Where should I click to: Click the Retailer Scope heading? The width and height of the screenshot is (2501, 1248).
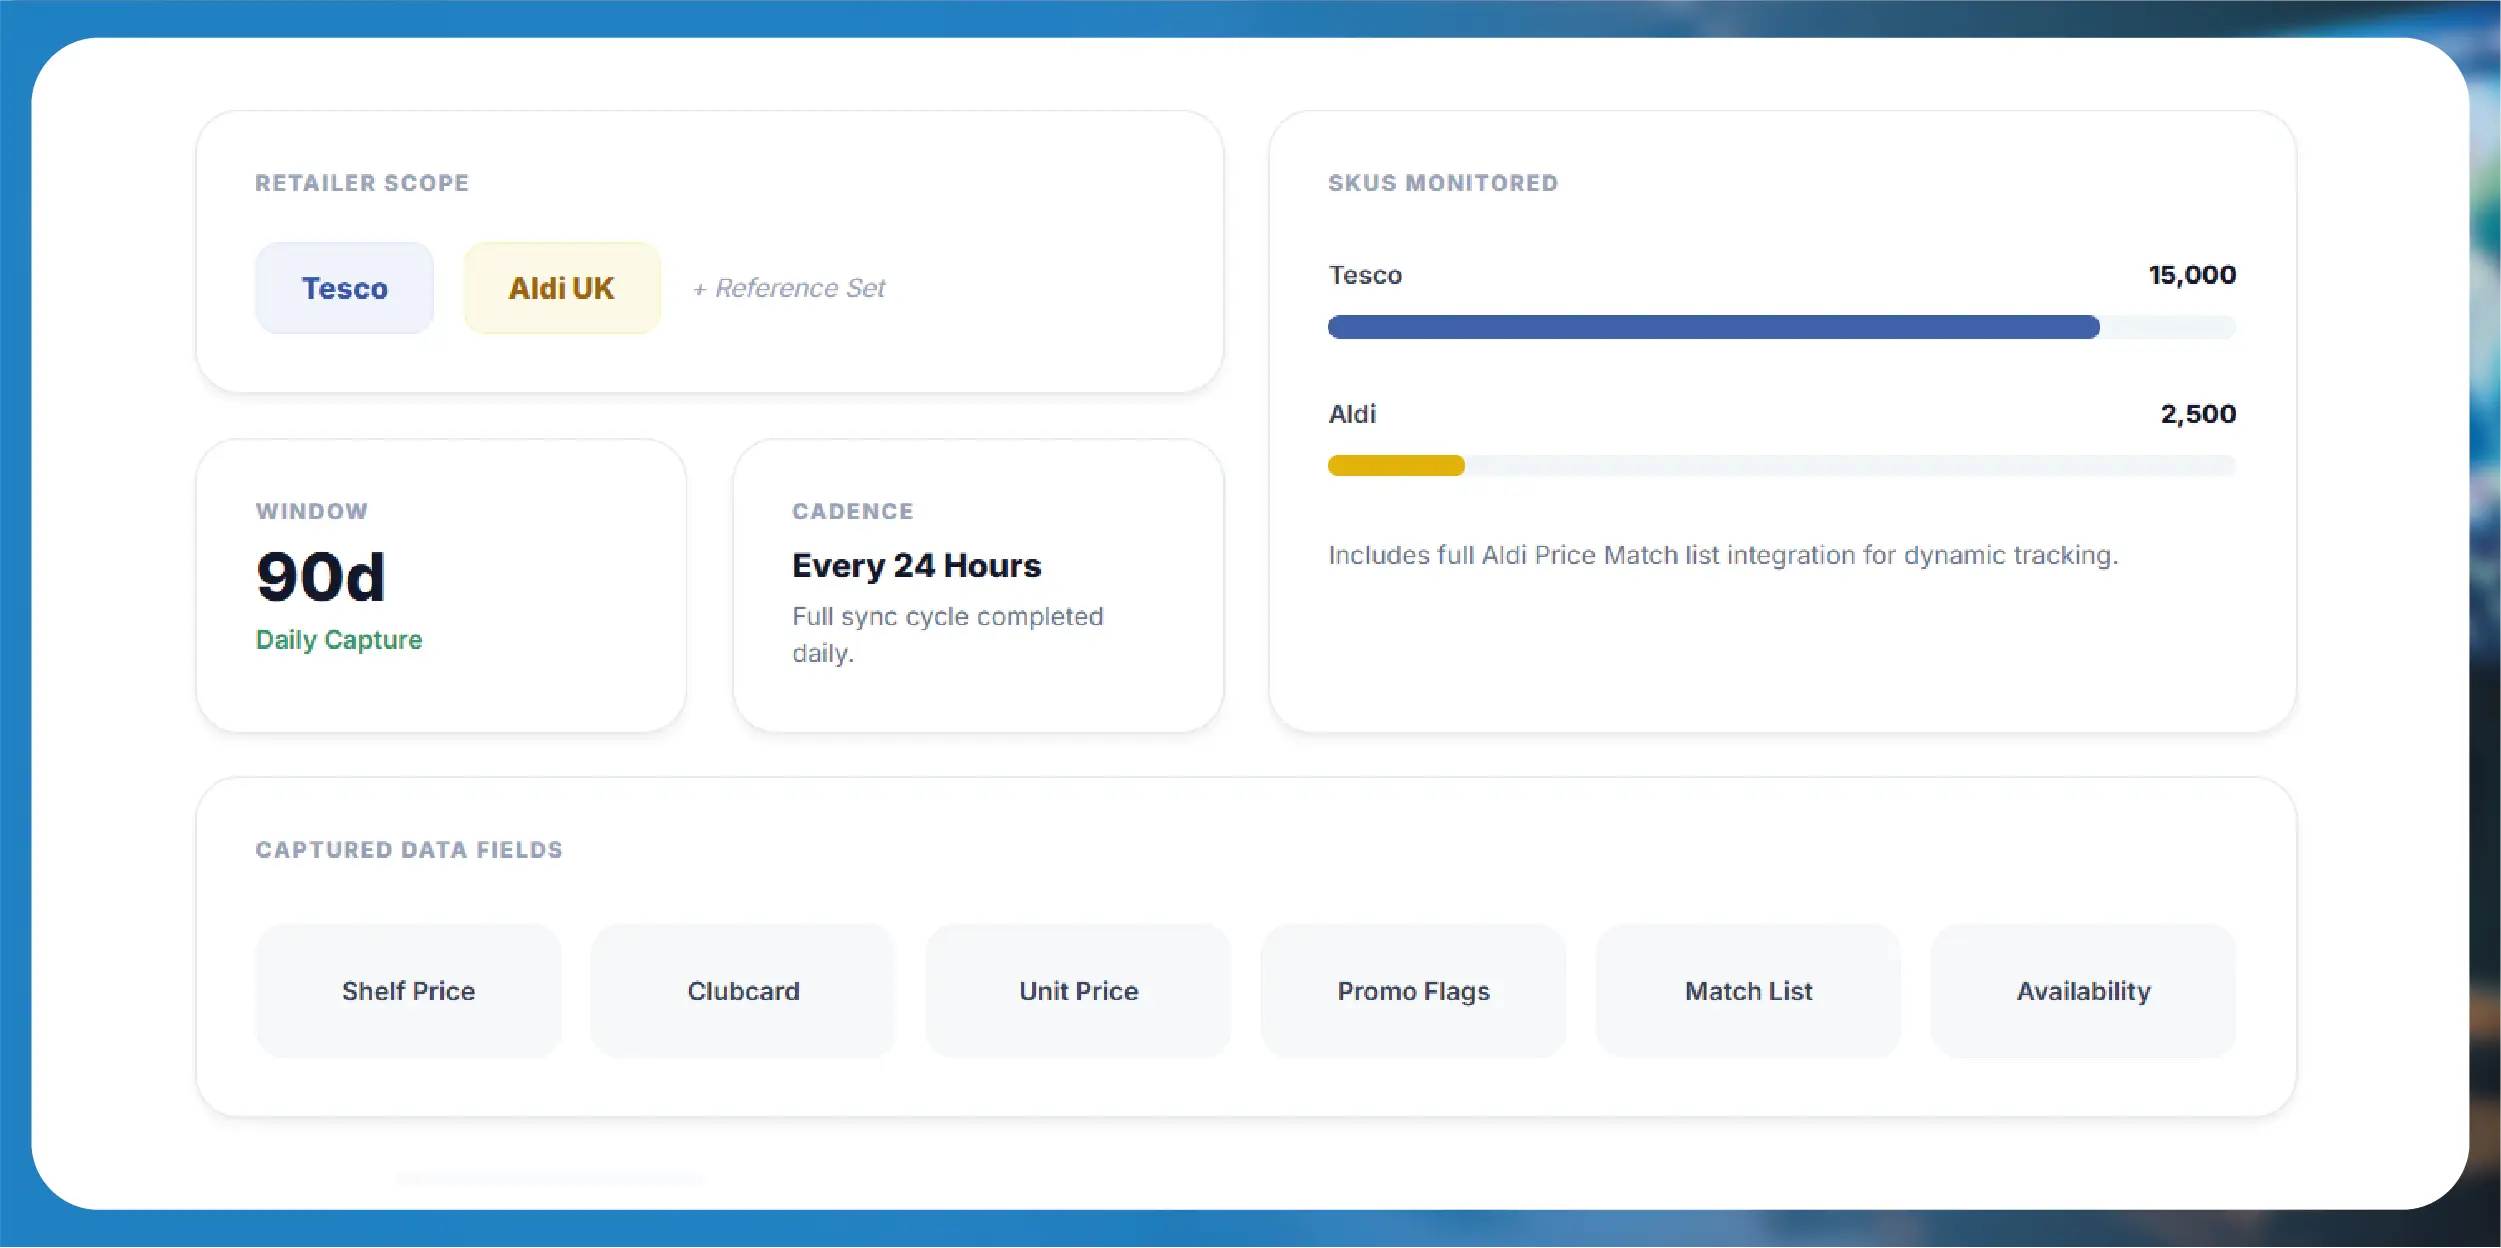coord(362,183)
